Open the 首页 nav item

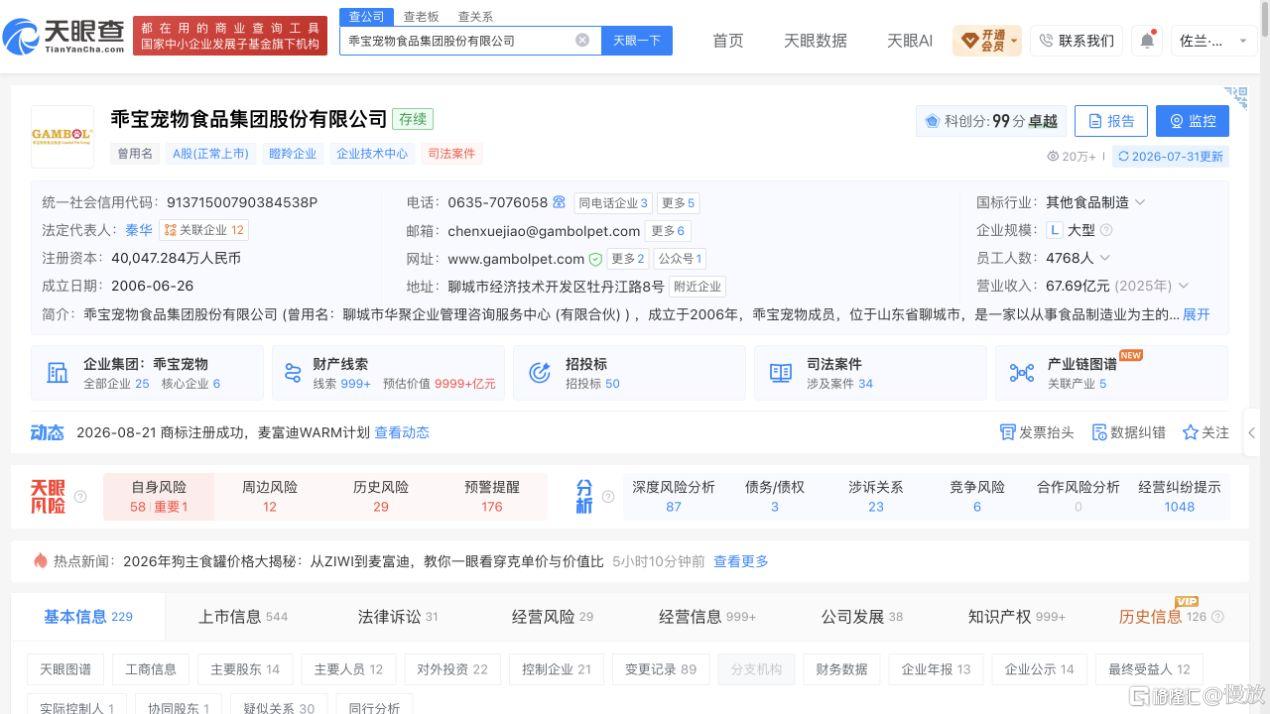[x=728, y=40]
